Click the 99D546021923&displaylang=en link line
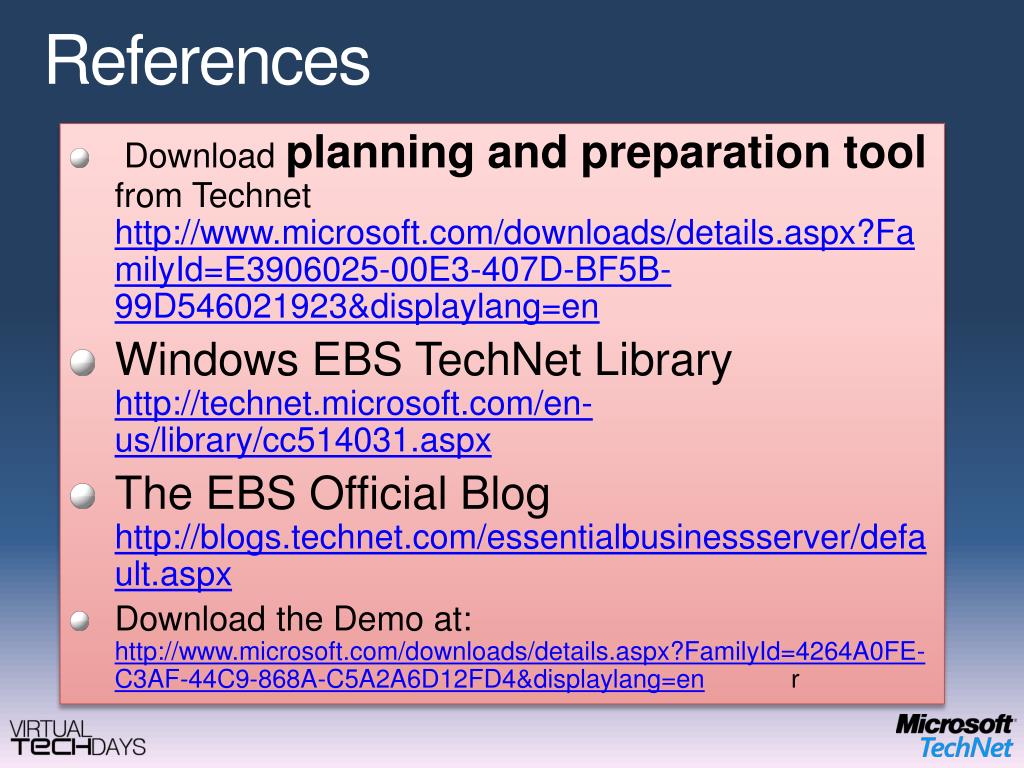The height and width of the screenshot is (768, 1024). coord(357,306)
